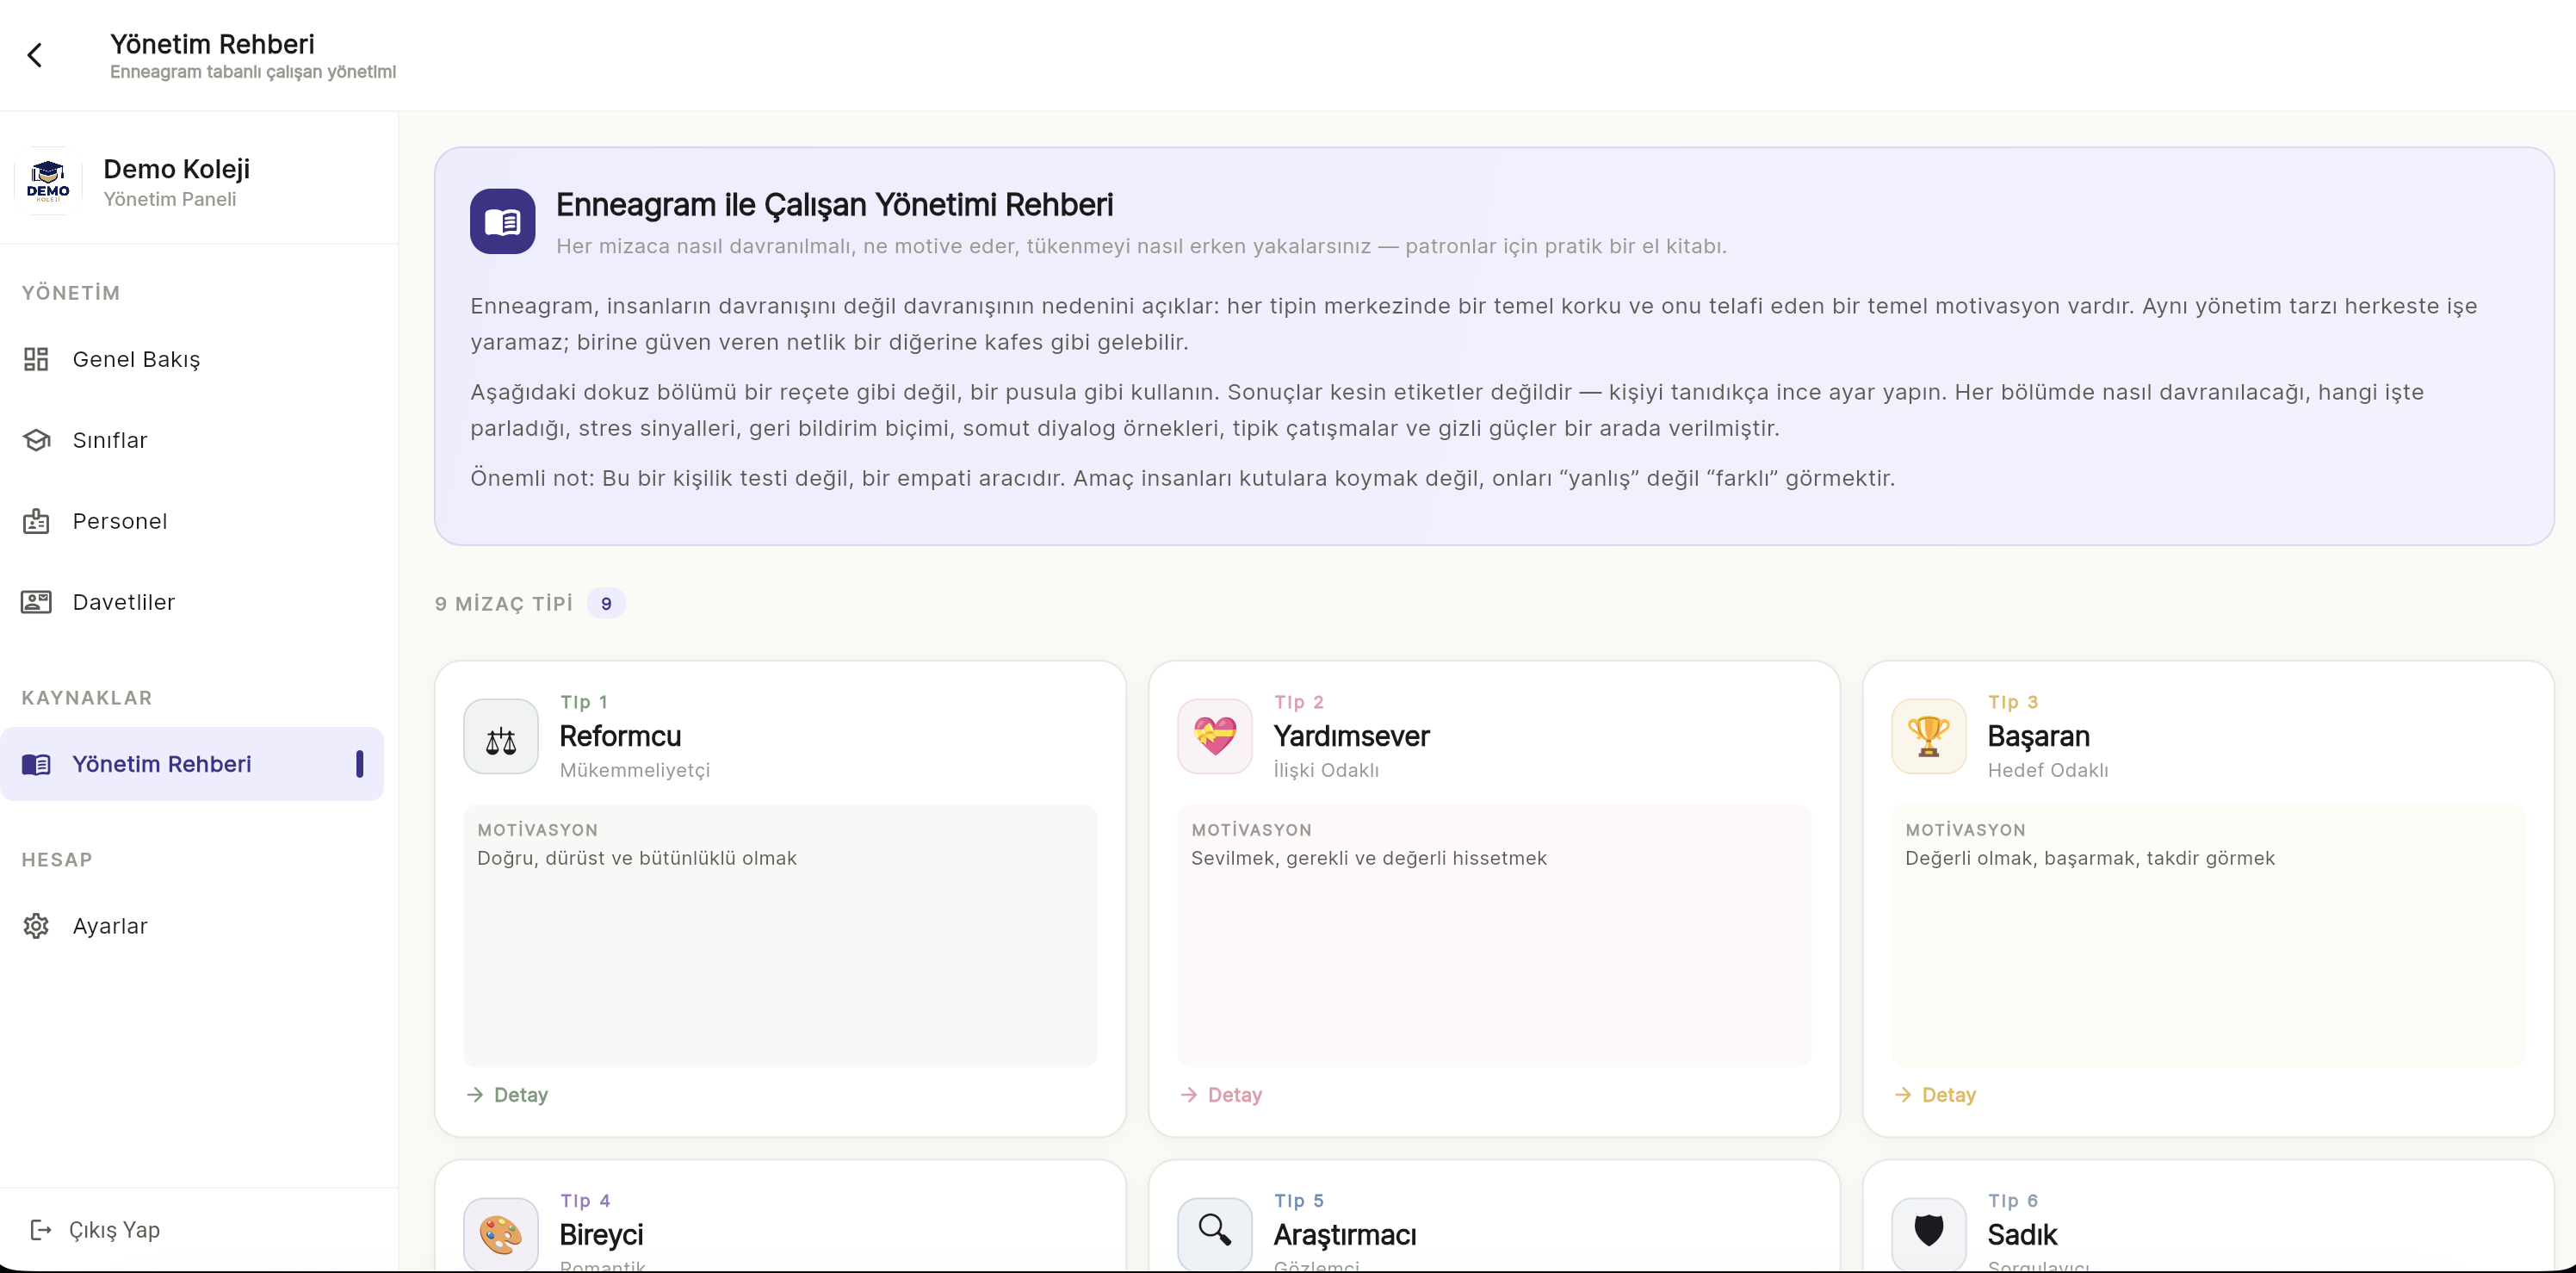This screenshot has height=1273, width=2576.
Task: Click the Reformcu card title
Action: [x=620, y=736]
